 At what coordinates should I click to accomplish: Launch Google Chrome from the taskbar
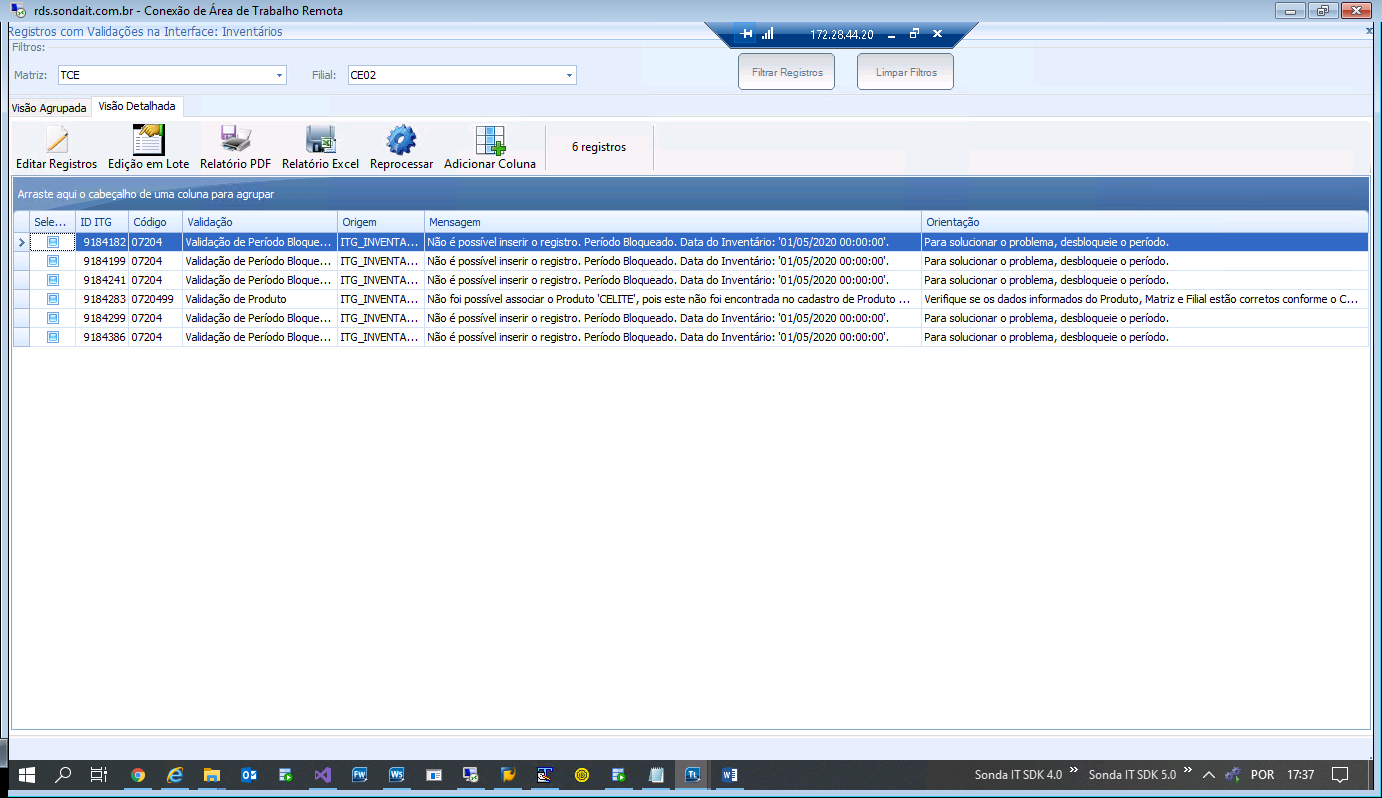[x=138, y=774]
